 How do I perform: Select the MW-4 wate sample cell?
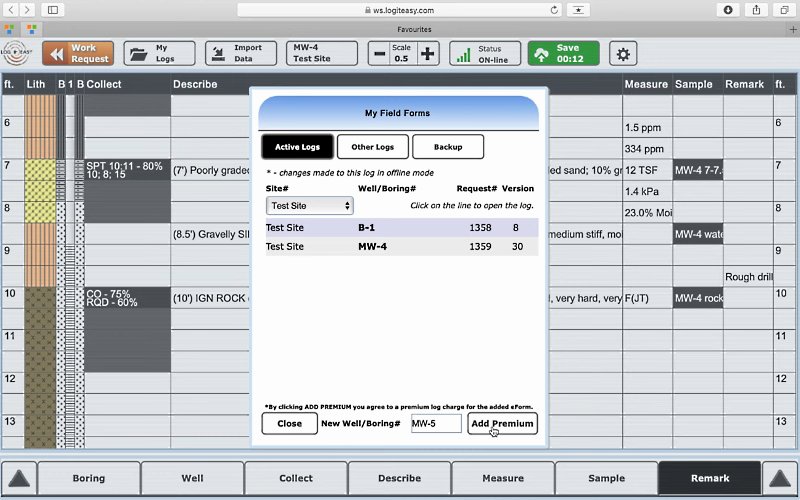[698, 234]
